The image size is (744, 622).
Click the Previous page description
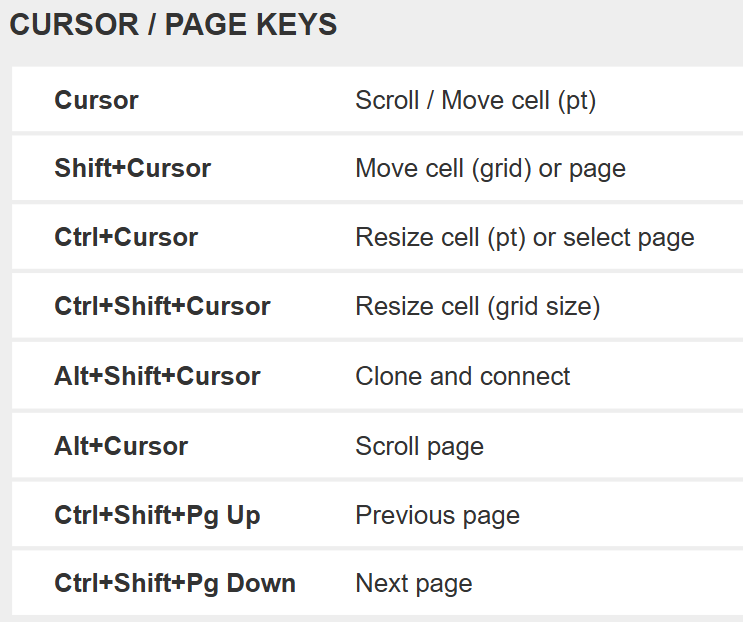(437, 515)
